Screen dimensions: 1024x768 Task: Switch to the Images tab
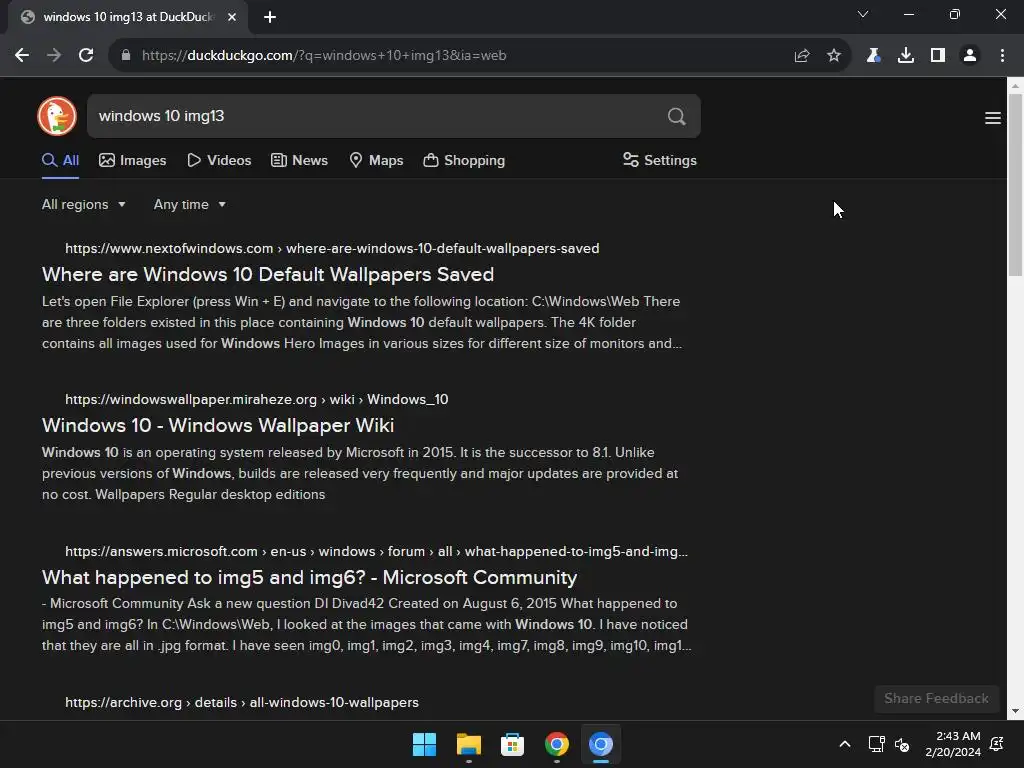[x=133, y=161]
